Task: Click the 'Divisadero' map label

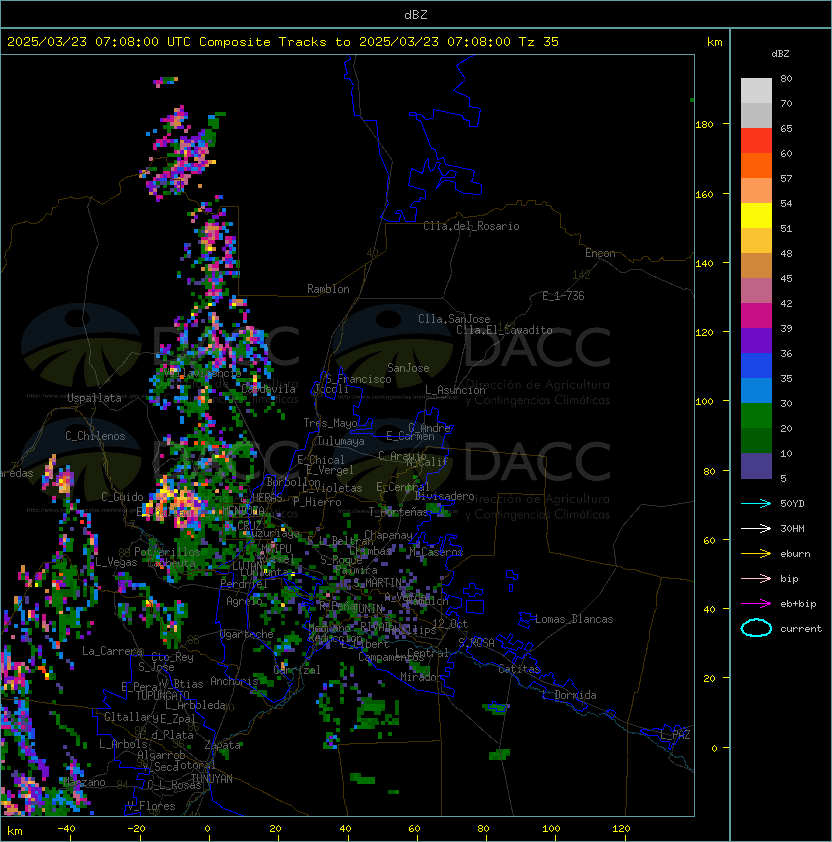Action: tap(445, 496)
